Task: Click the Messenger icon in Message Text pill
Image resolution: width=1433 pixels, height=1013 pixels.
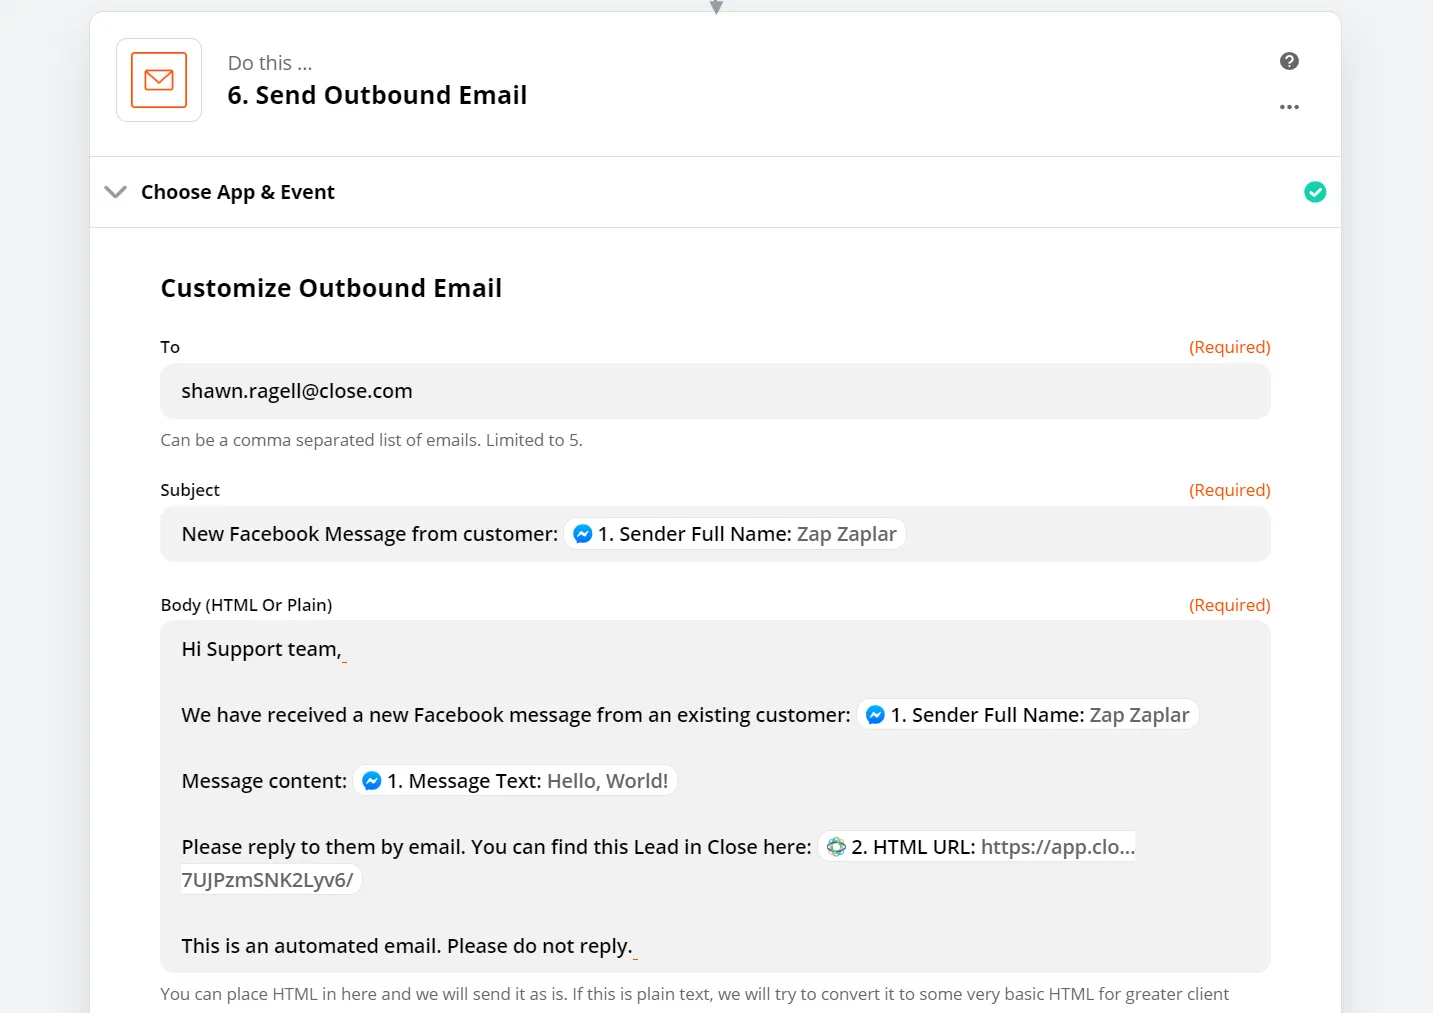Action: [372, 781]
